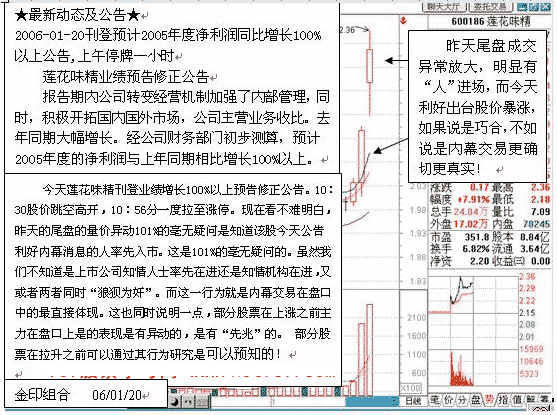Click the 日线 daily chart label
Image resolution: width=557 pixels, height=415 pixels.
coord(413,401)
